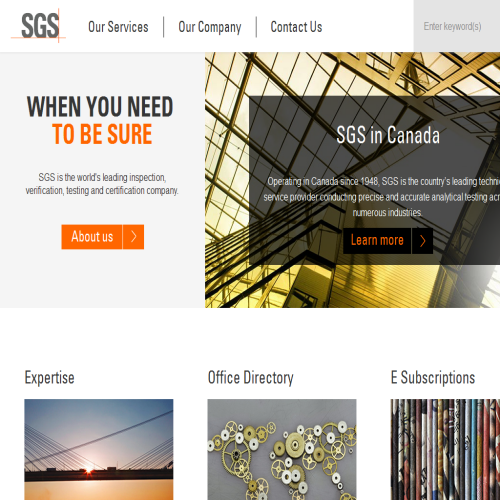Click the WHEN YOU NEED TO BE SURE slogan
500x500 pixels.
click(x=100, y=120)
